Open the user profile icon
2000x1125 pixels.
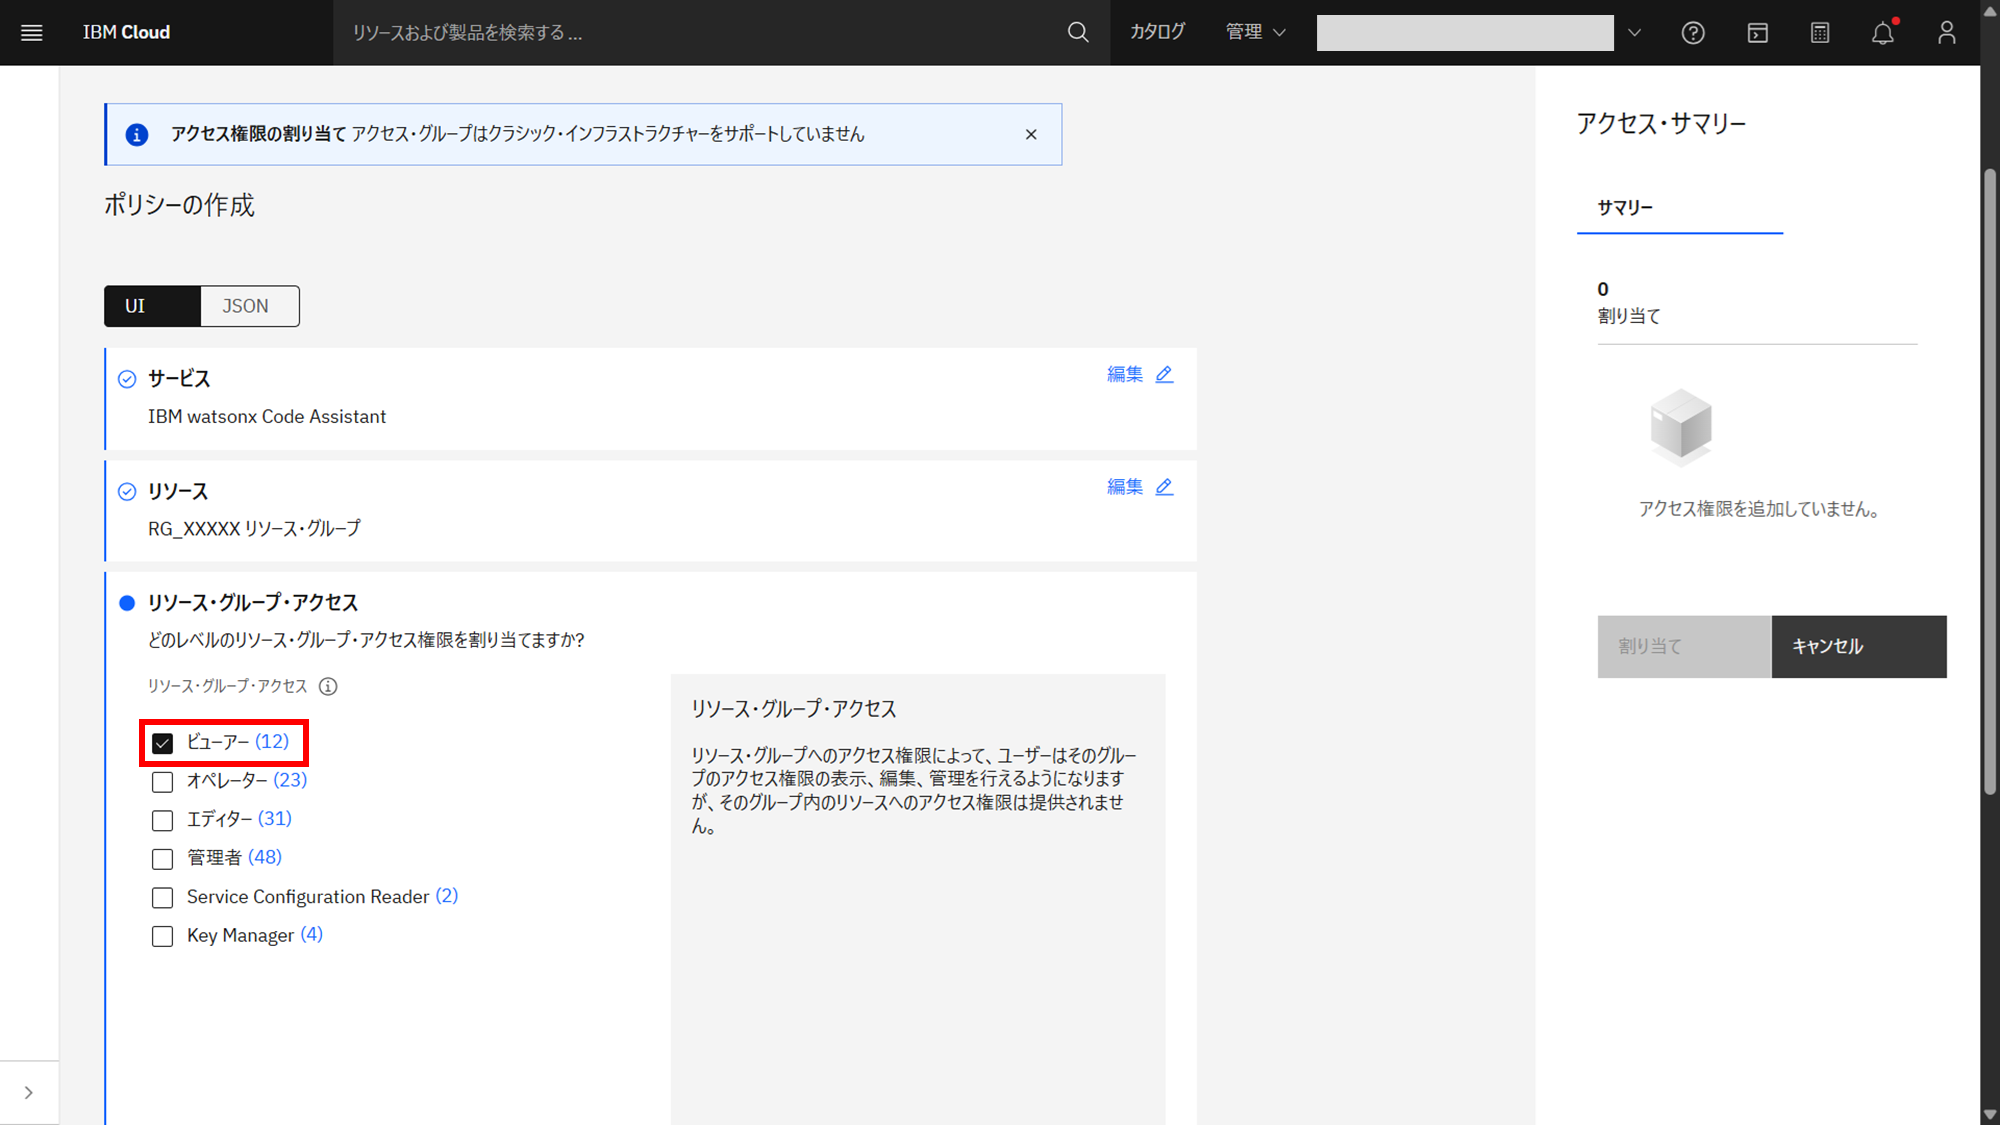tap(1946, 33)
